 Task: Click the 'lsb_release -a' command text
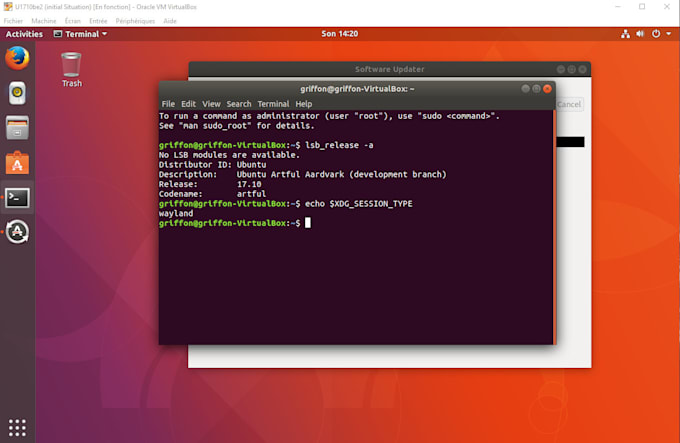coord(339,145)
